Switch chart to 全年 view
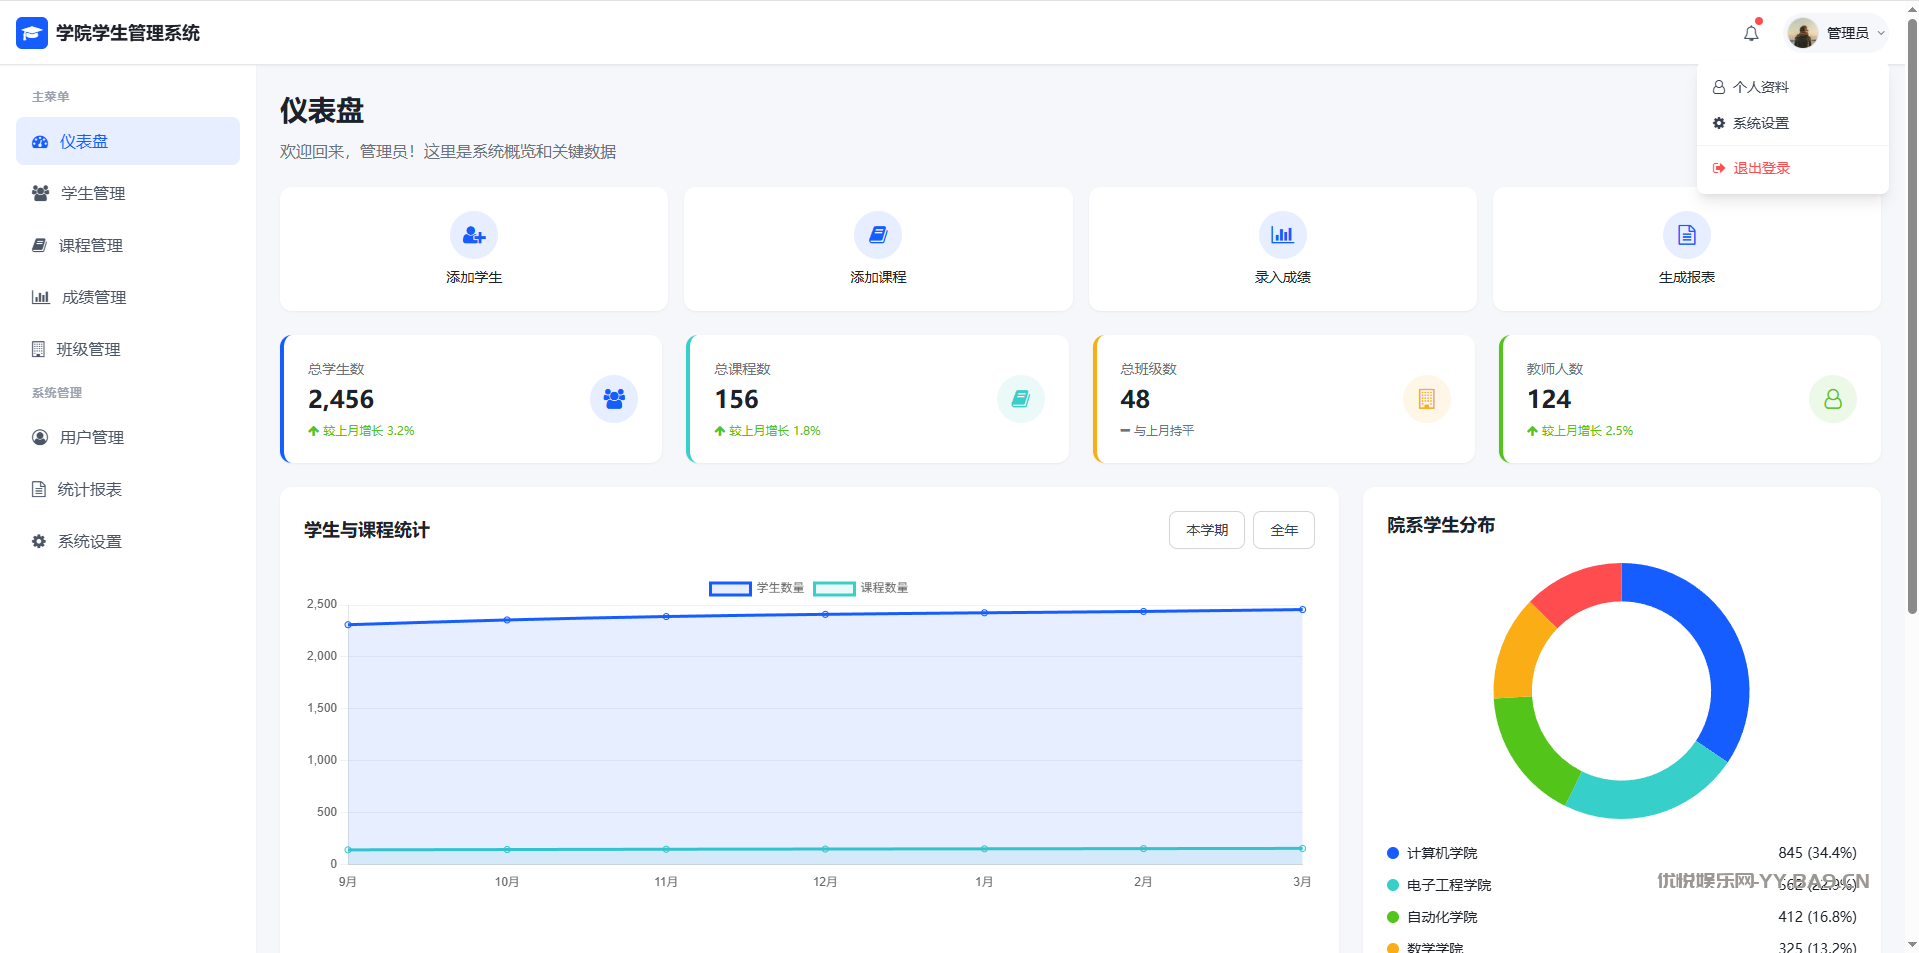Screen dimensions: 1919x953 click(1283, 530)
